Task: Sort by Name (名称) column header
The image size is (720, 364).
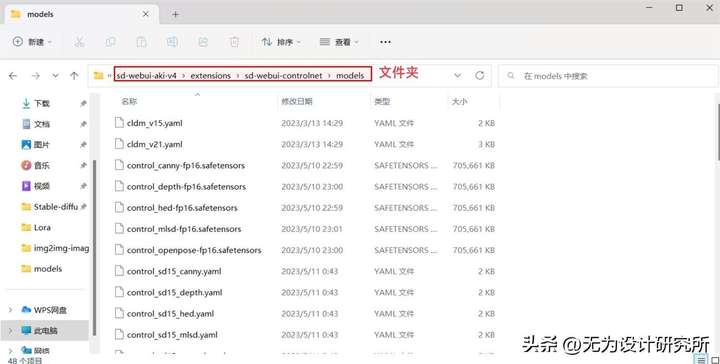Action: point(129,102)
